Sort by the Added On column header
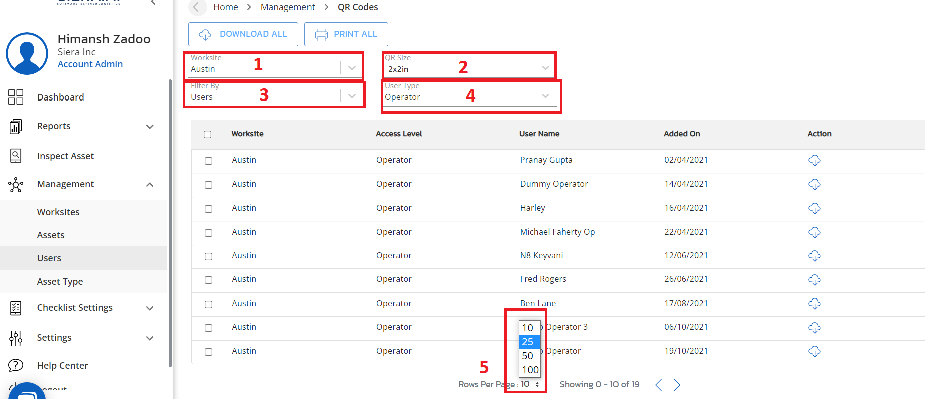Image resolution: width=925 pixels, height=399 pixels. 682,134
